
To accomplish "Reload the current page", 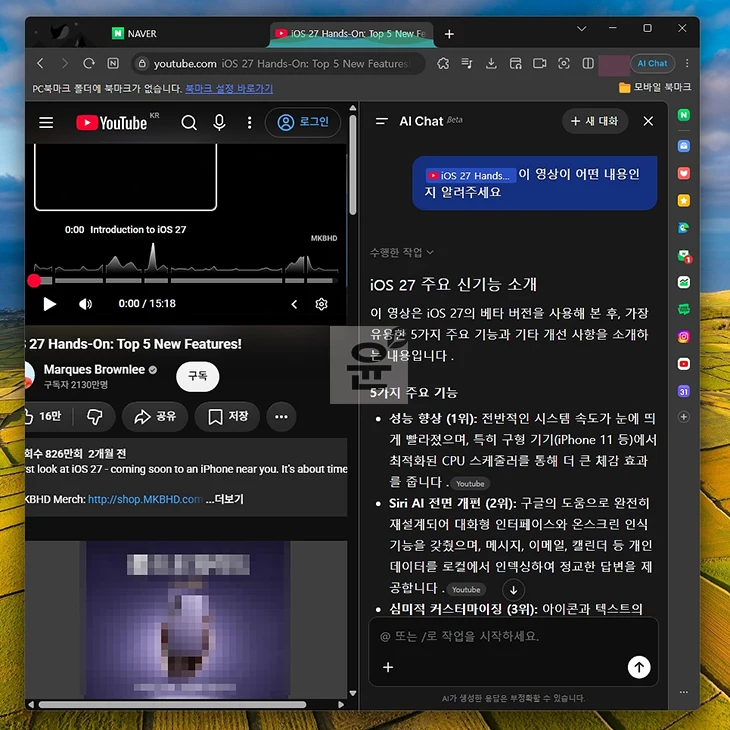I will click(x=88, y=63).
